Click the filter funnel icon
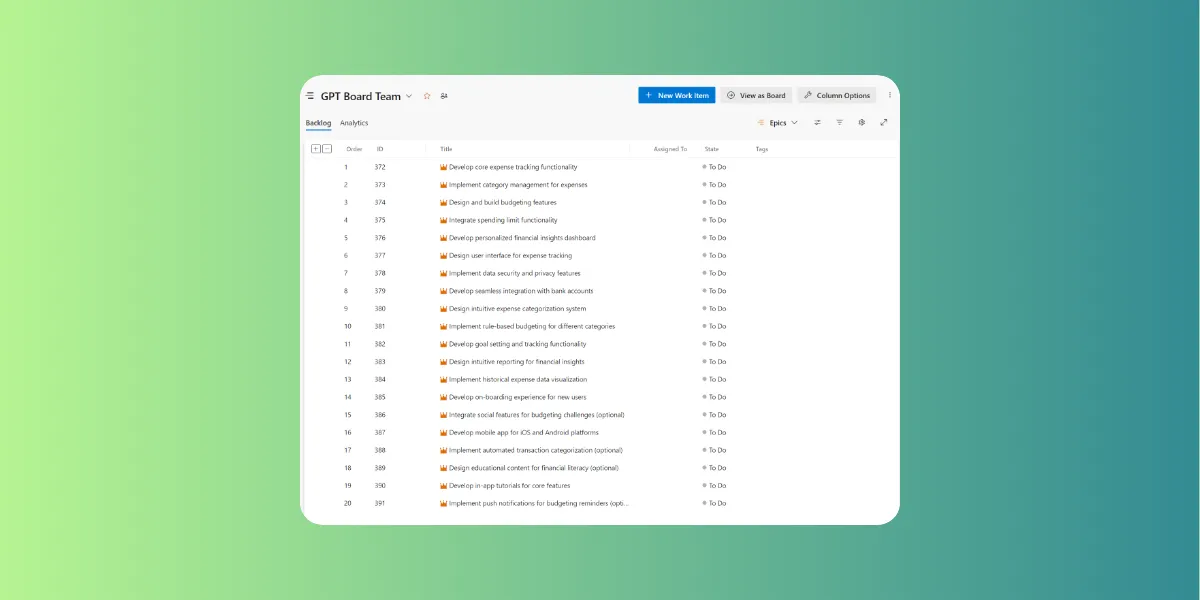The width and height of the screenshot is (1200, 600). 839,123
